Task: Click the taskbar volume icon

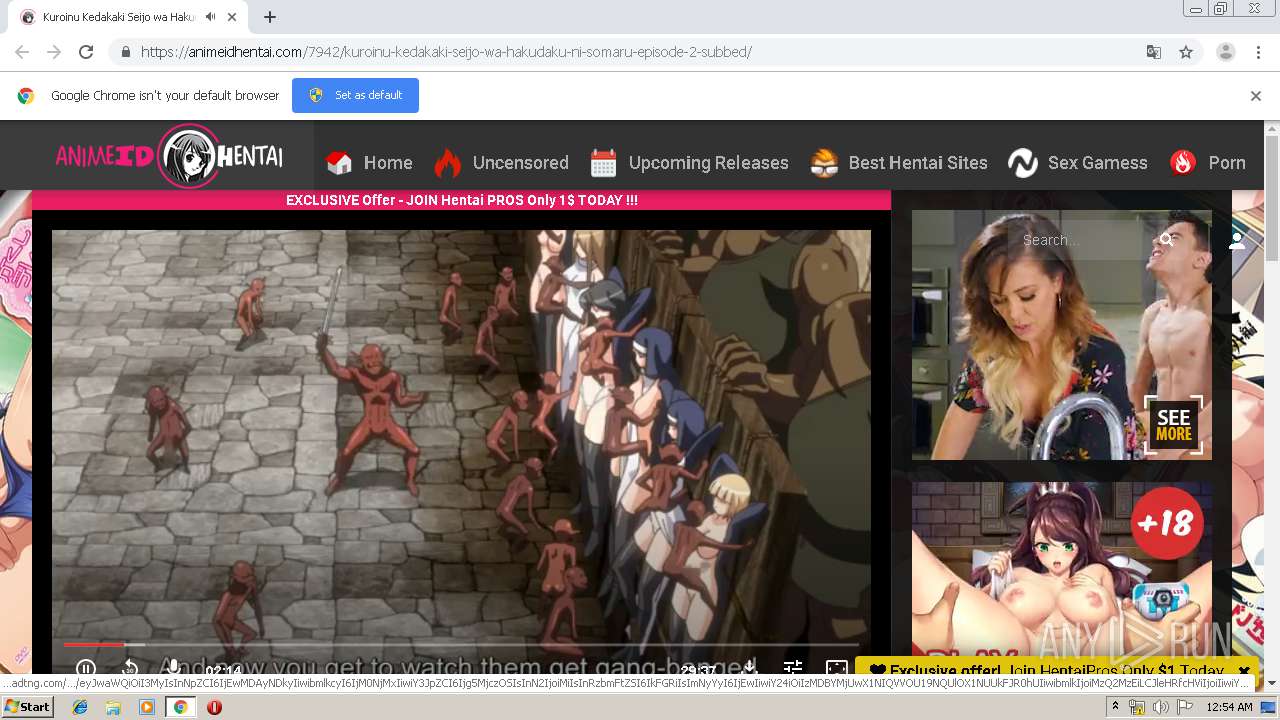Action: coord(1160,707)
